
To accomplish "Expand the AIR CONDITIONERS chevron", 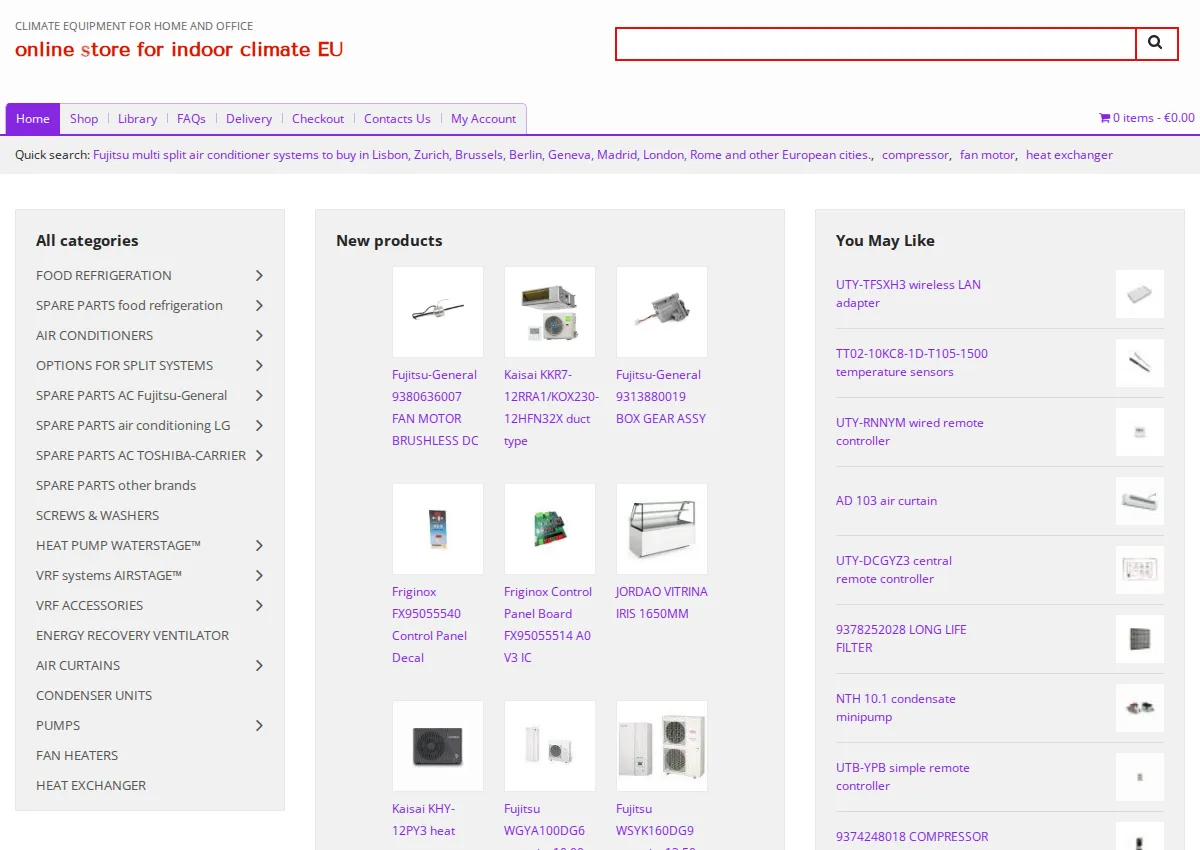I will pos(259,335).
